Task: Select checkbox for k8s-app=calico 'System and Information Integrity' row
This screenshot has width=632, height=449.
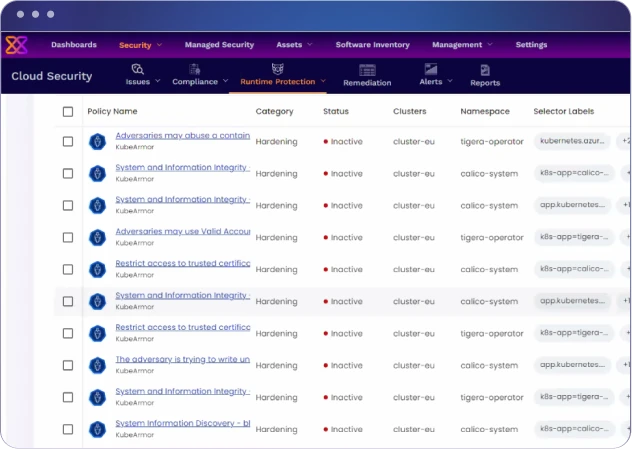Action: [68, 173]
